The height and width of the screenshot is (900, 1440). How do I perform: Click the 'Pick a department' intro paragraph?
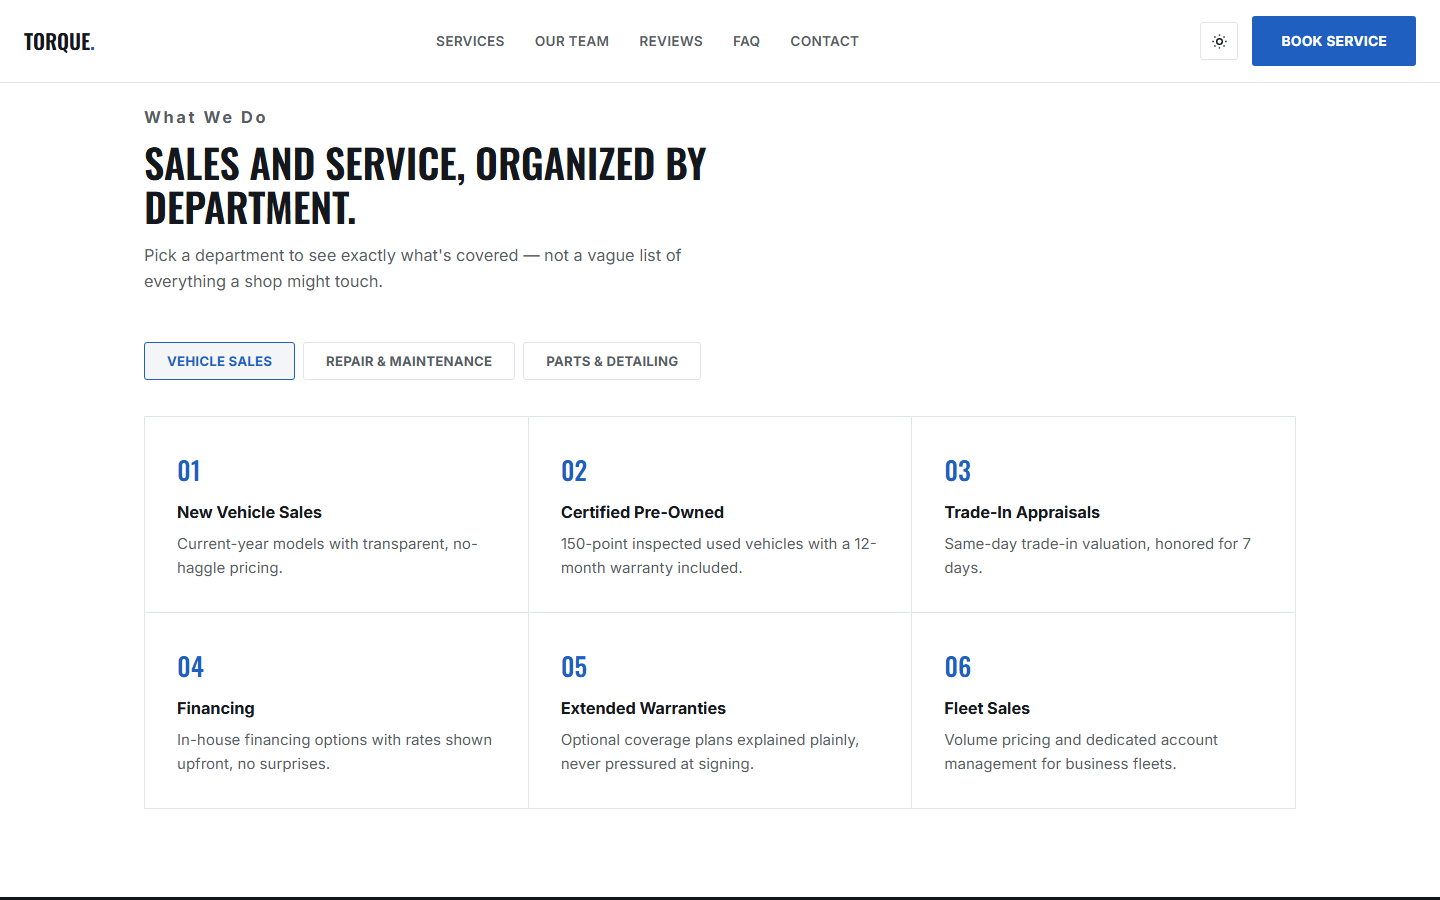(413, 268)
